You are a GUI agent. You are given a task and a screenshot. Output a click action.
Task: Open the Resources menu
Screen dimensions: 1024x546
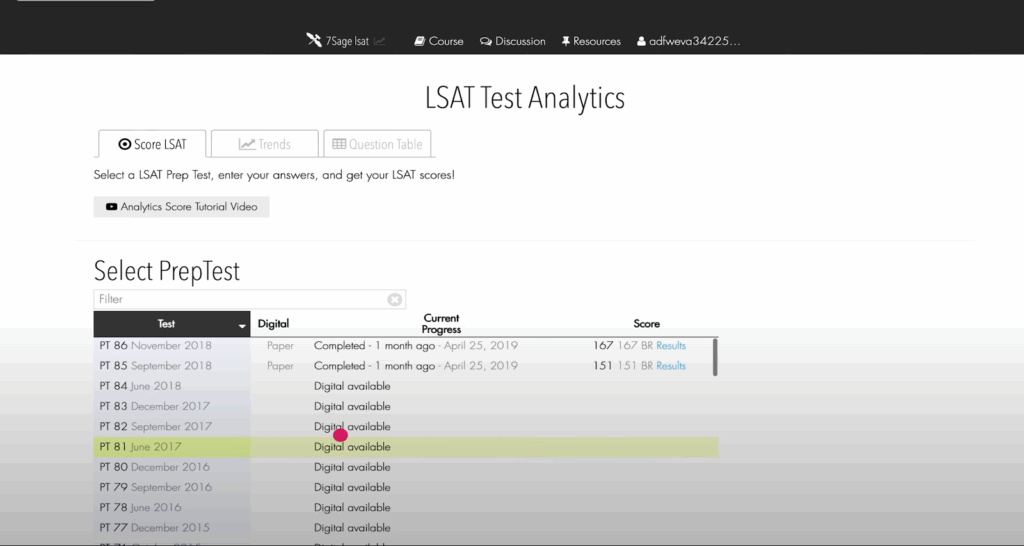[591, 41]
